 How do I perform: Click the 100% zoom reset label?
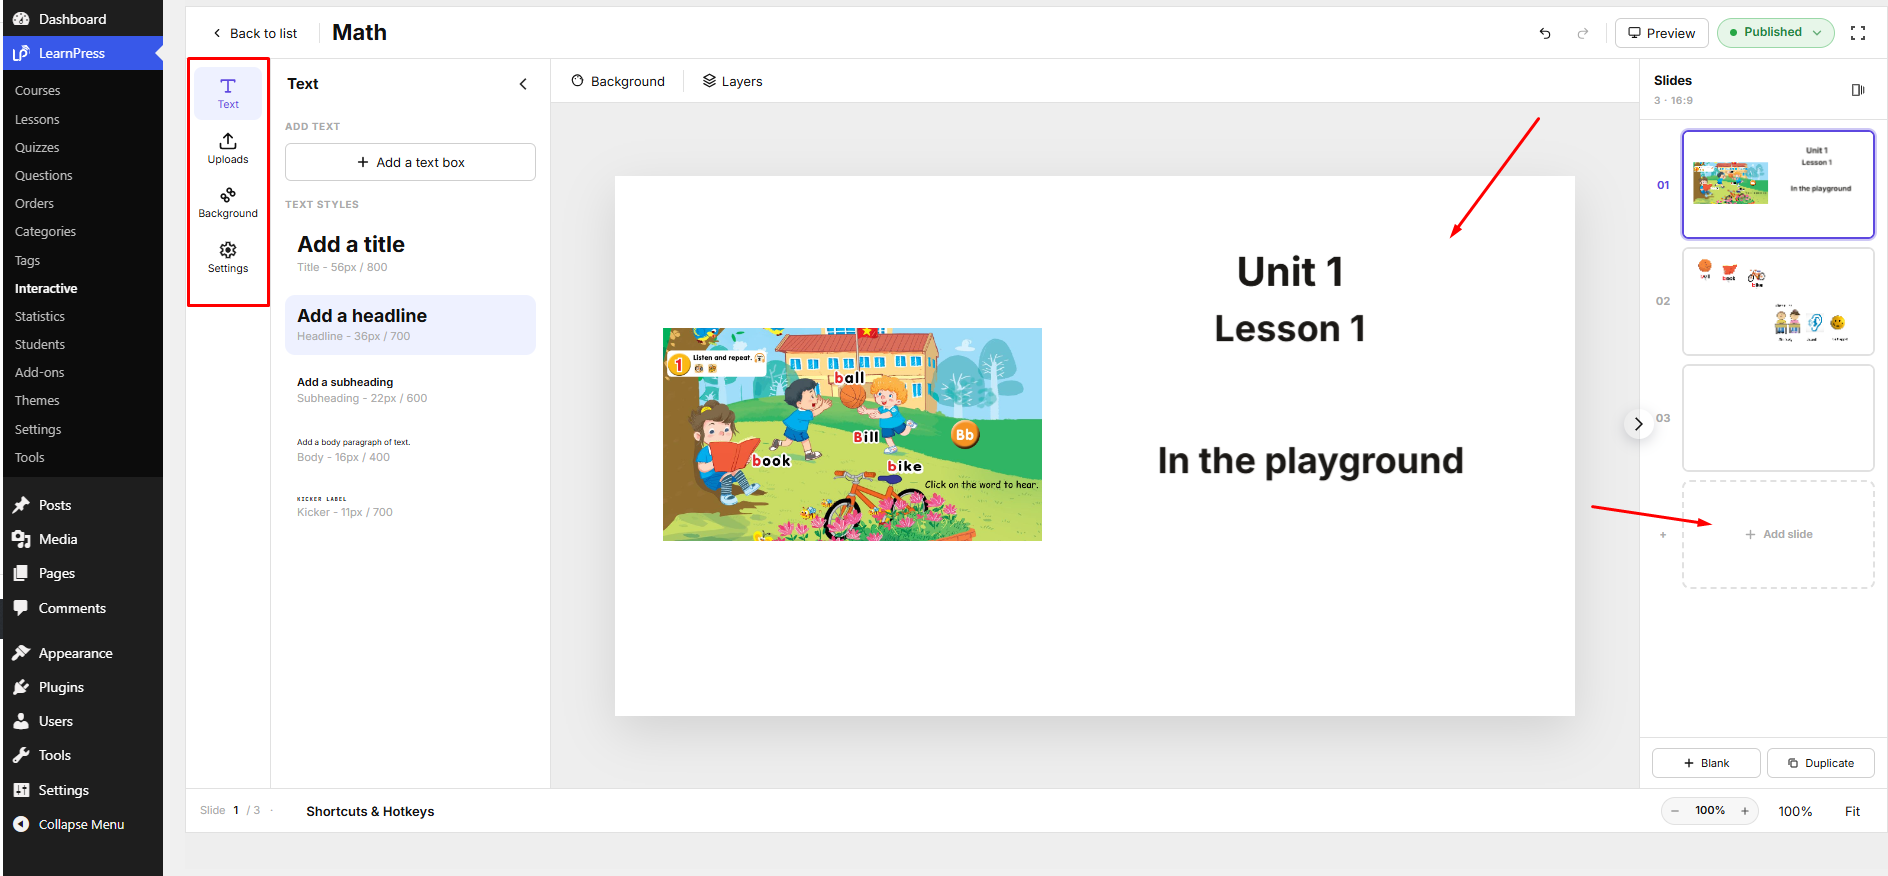(x=1795, y=811)
